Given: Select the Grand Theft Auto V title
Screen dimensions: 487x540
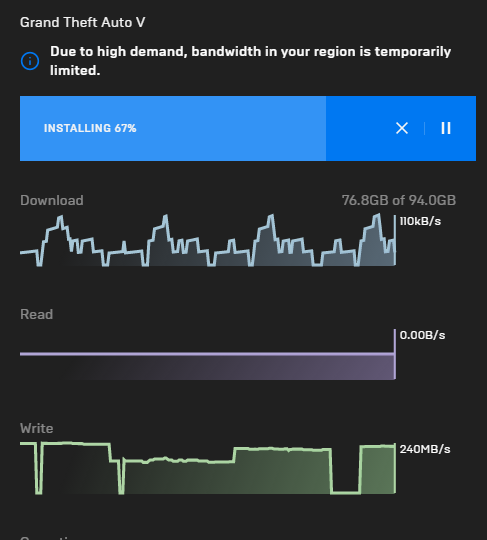Looking at the screenshot, I should [x=83, y=22].
